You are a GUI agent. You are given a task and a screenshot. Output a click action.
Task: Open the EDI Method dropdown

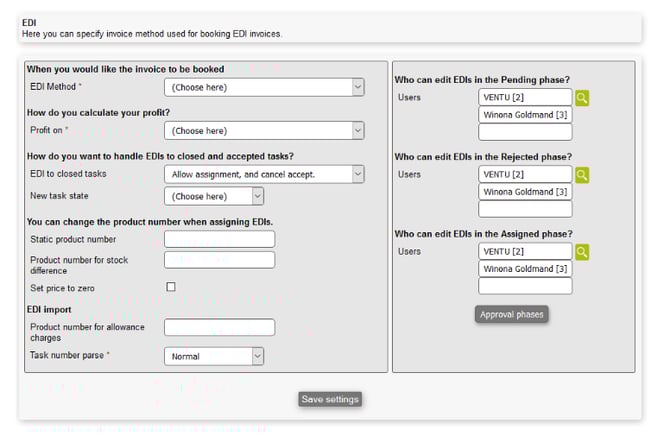point(264,88)
